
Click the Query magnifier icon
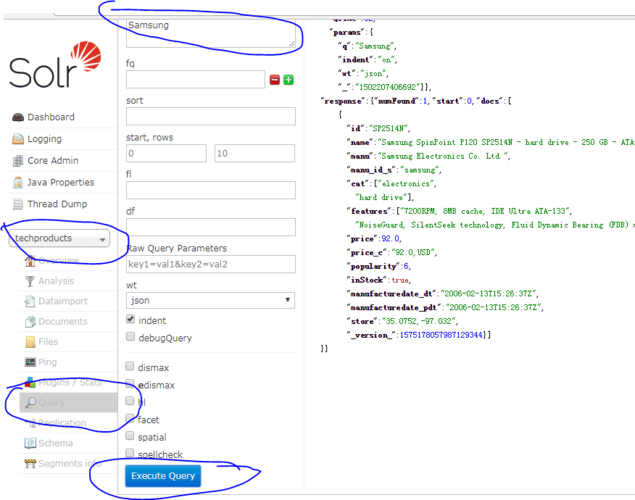tap(31, 402)
